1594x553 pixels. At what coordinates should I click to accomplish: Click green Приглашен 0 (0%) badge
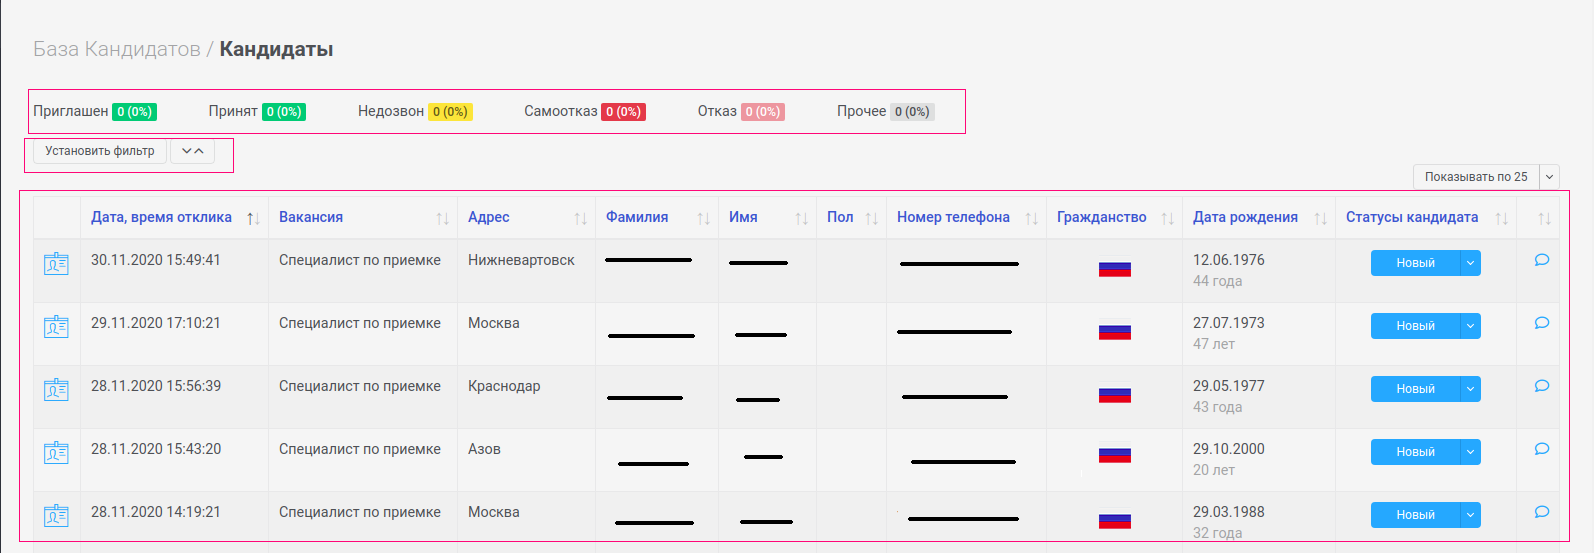click(x=134, y=112)
